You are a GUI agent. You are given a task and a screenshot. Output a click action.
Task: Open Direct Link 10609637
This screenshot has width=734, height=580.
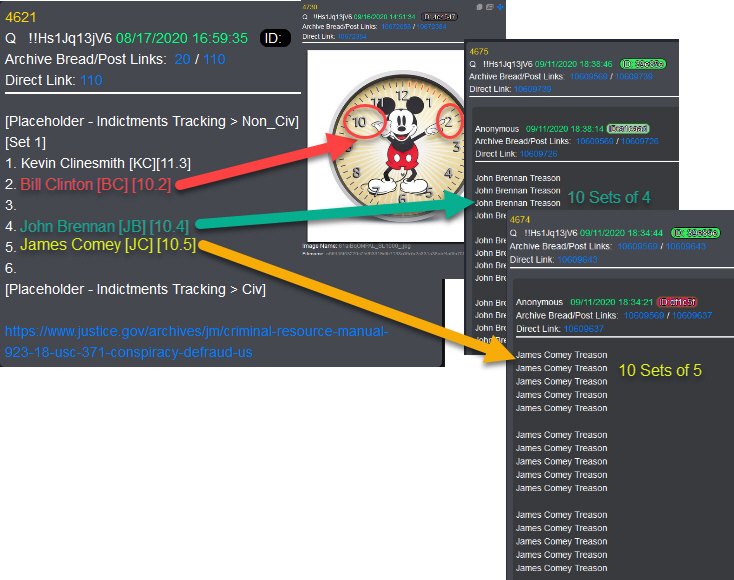(583, 329)
